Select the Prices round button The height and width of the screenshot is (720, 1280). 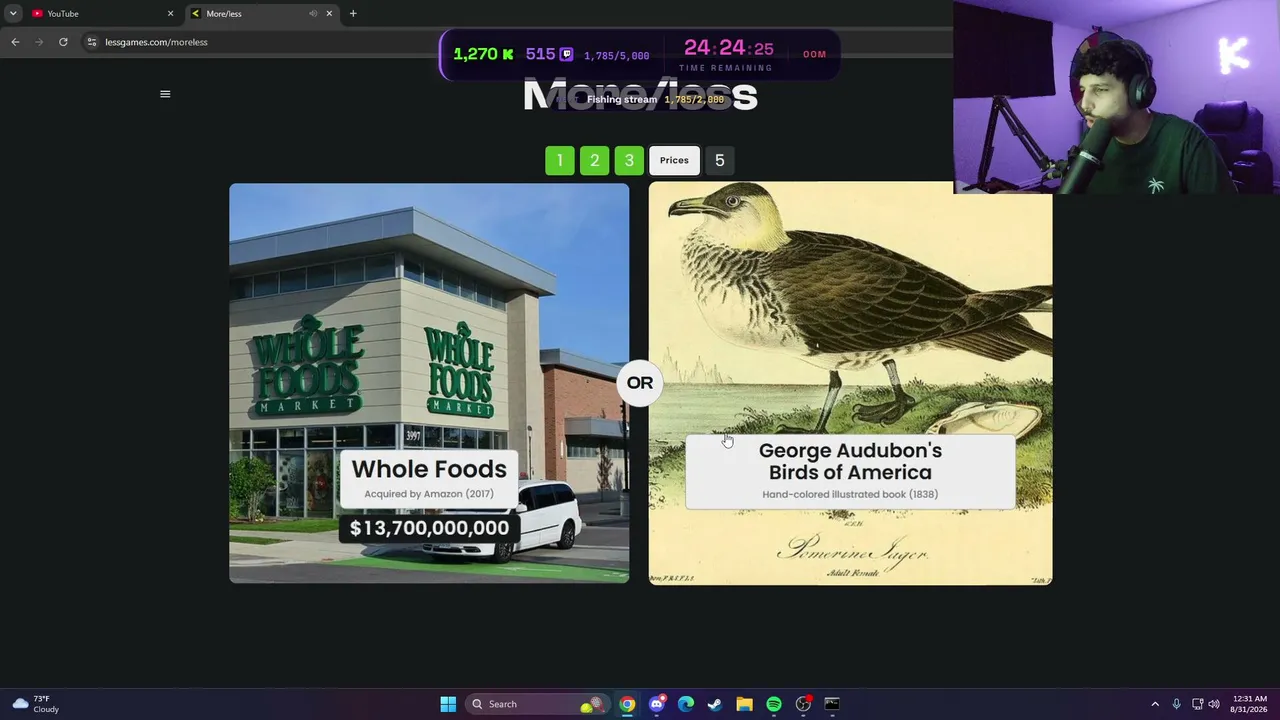coord(674,160)
